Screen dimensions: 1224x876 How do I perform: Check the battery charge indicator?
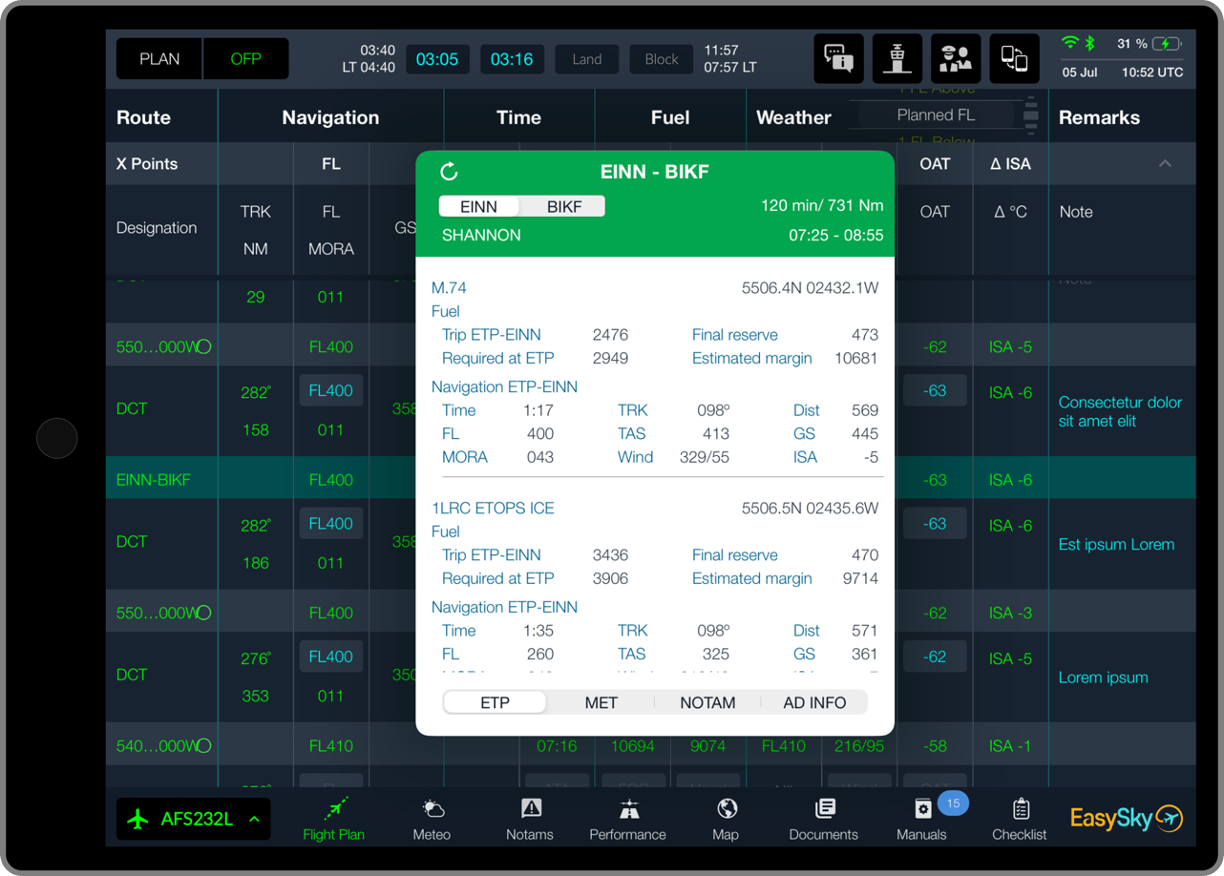coord(1167,44)
